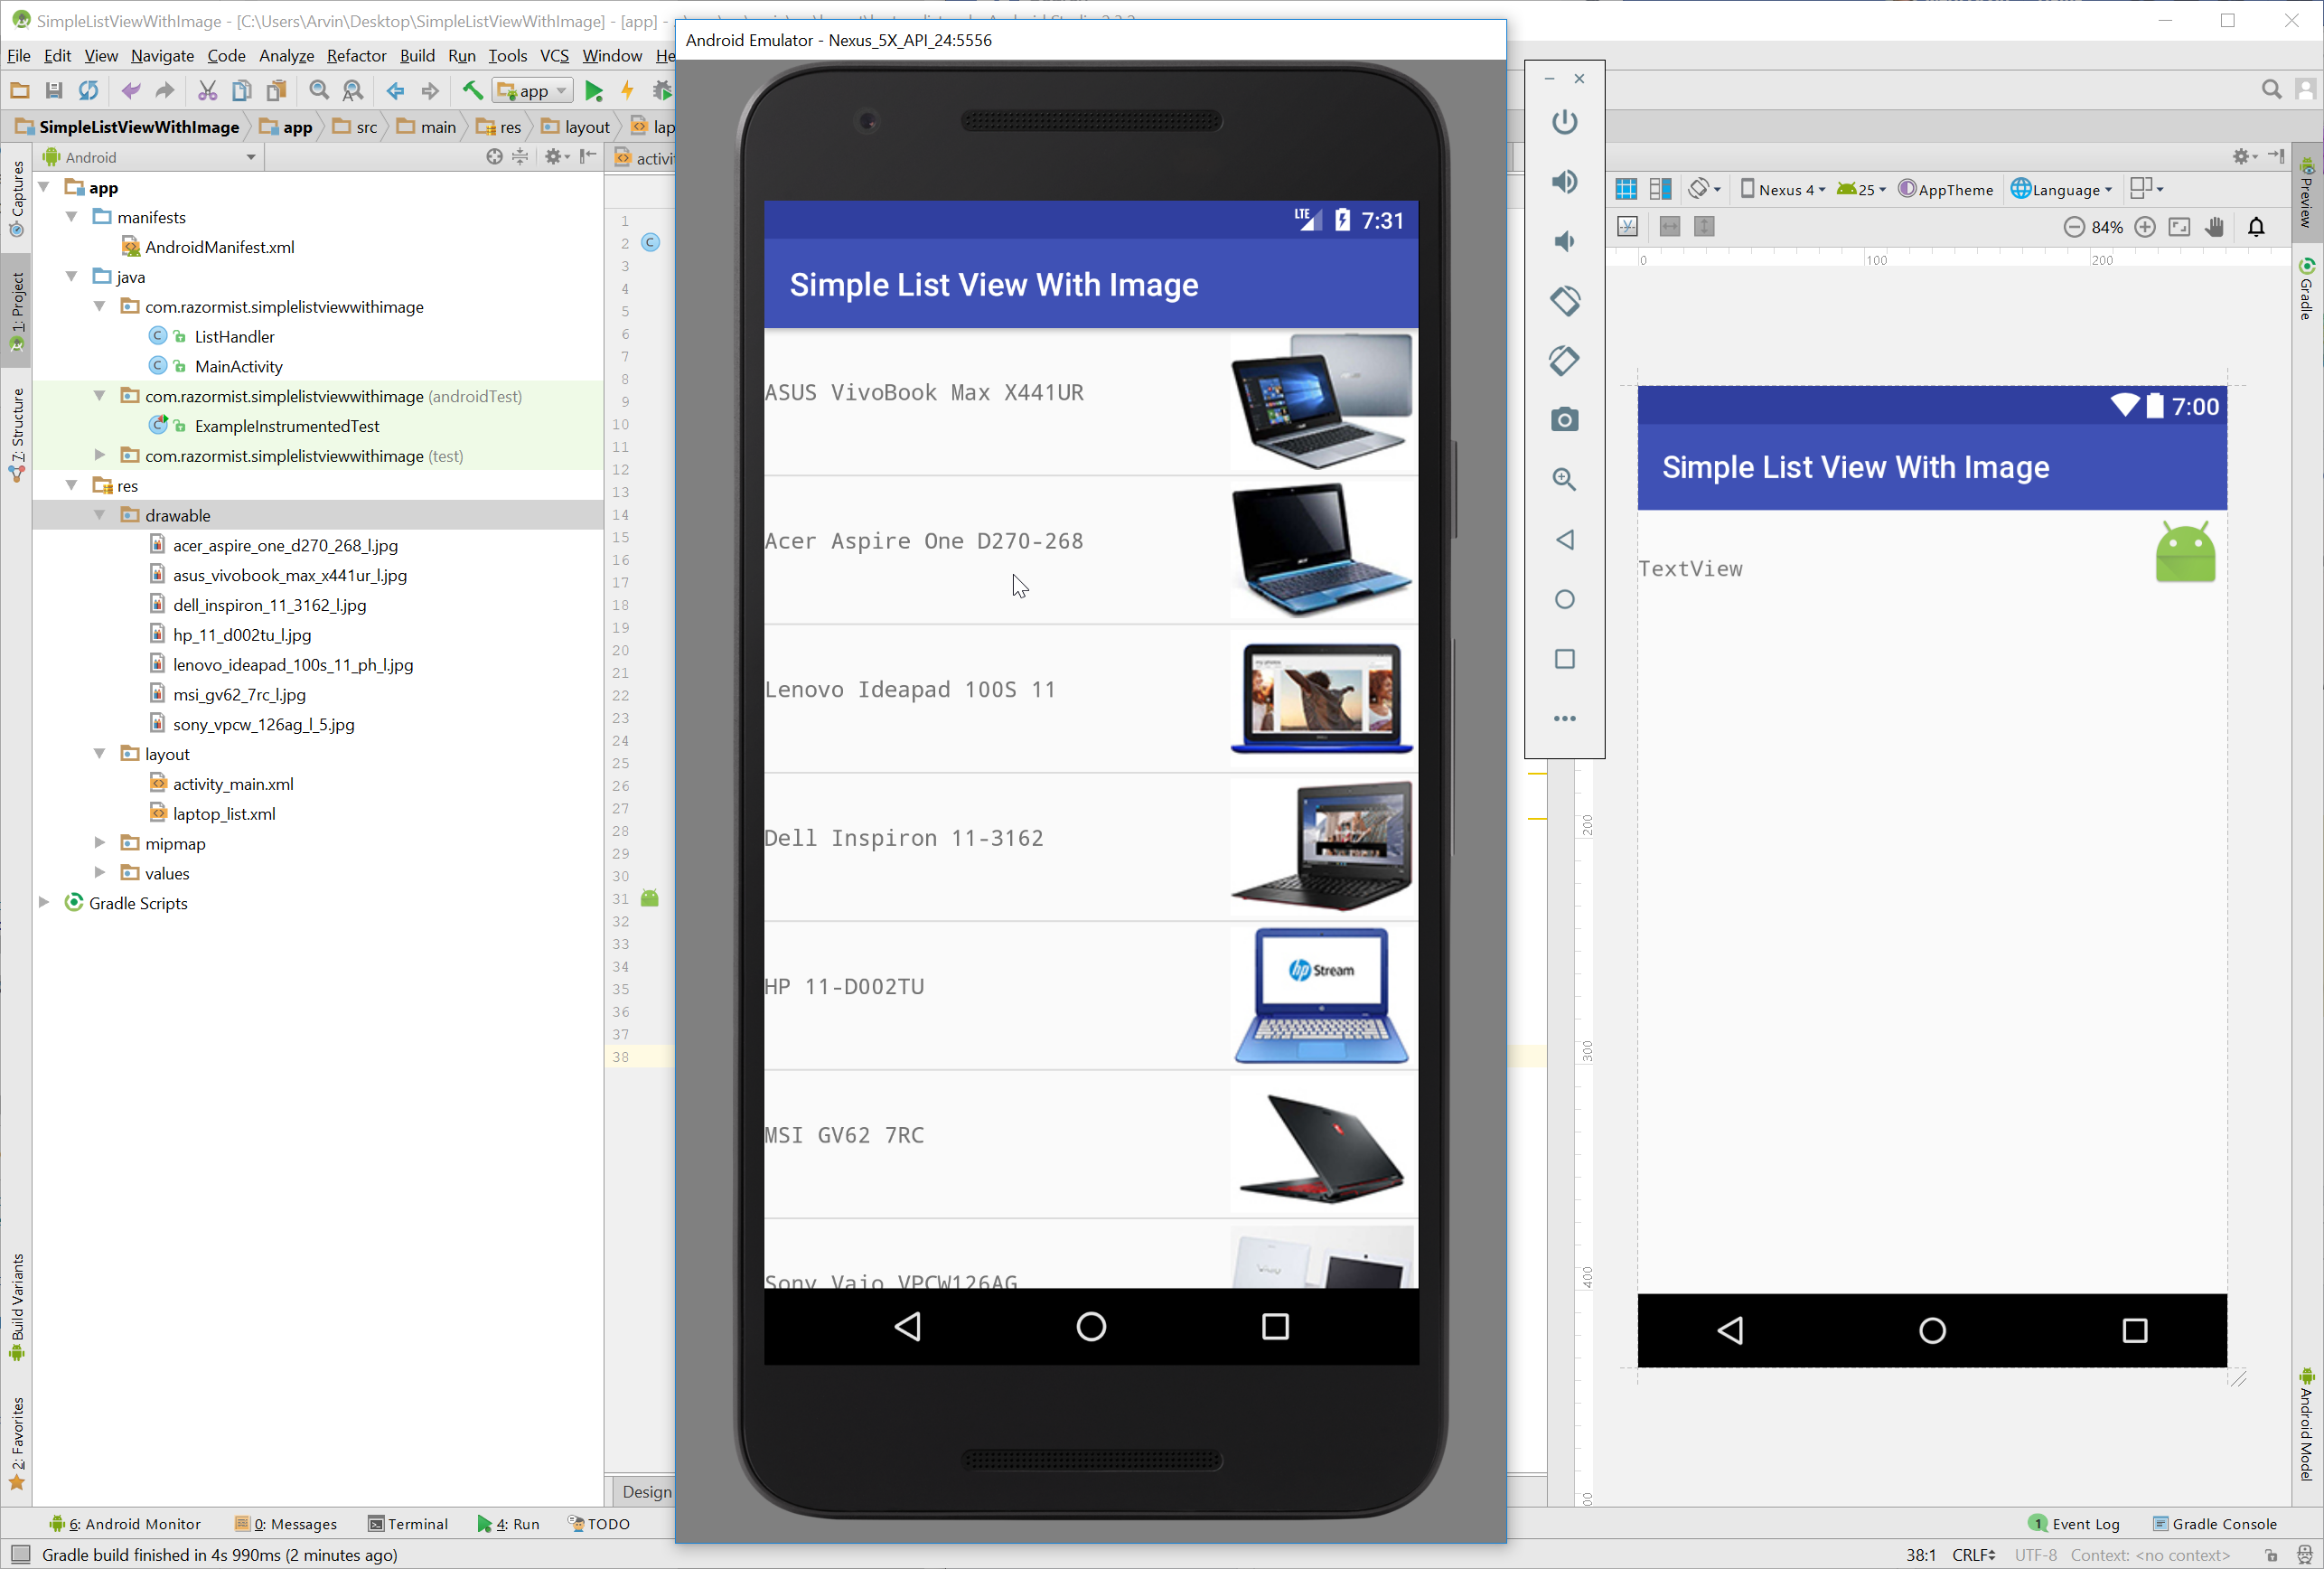The width and height of the screenshot is (2324, 1569).
Task: Click the emulator power button
Action: [x=1564, y=122]
